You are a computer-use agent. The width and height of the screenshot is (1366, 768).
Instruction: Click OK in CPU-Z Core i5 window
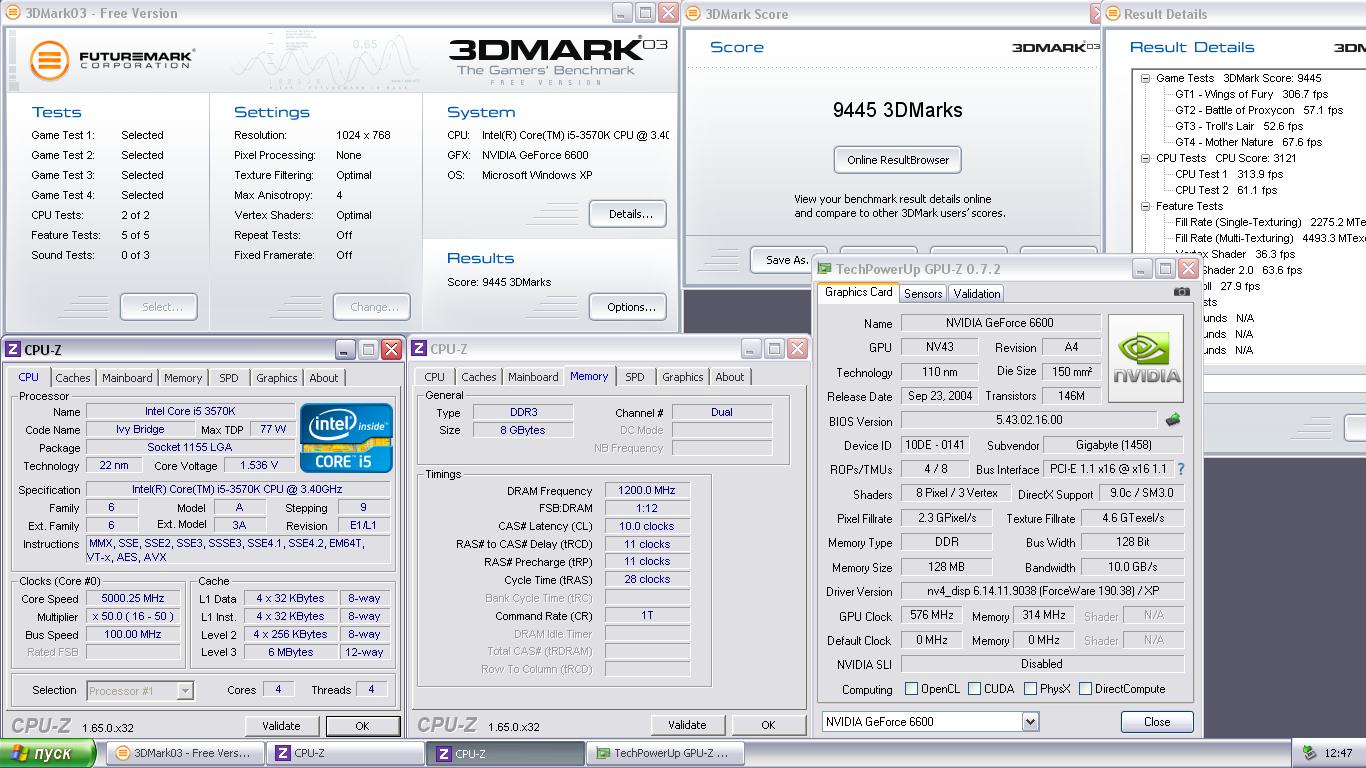point(362,726)
